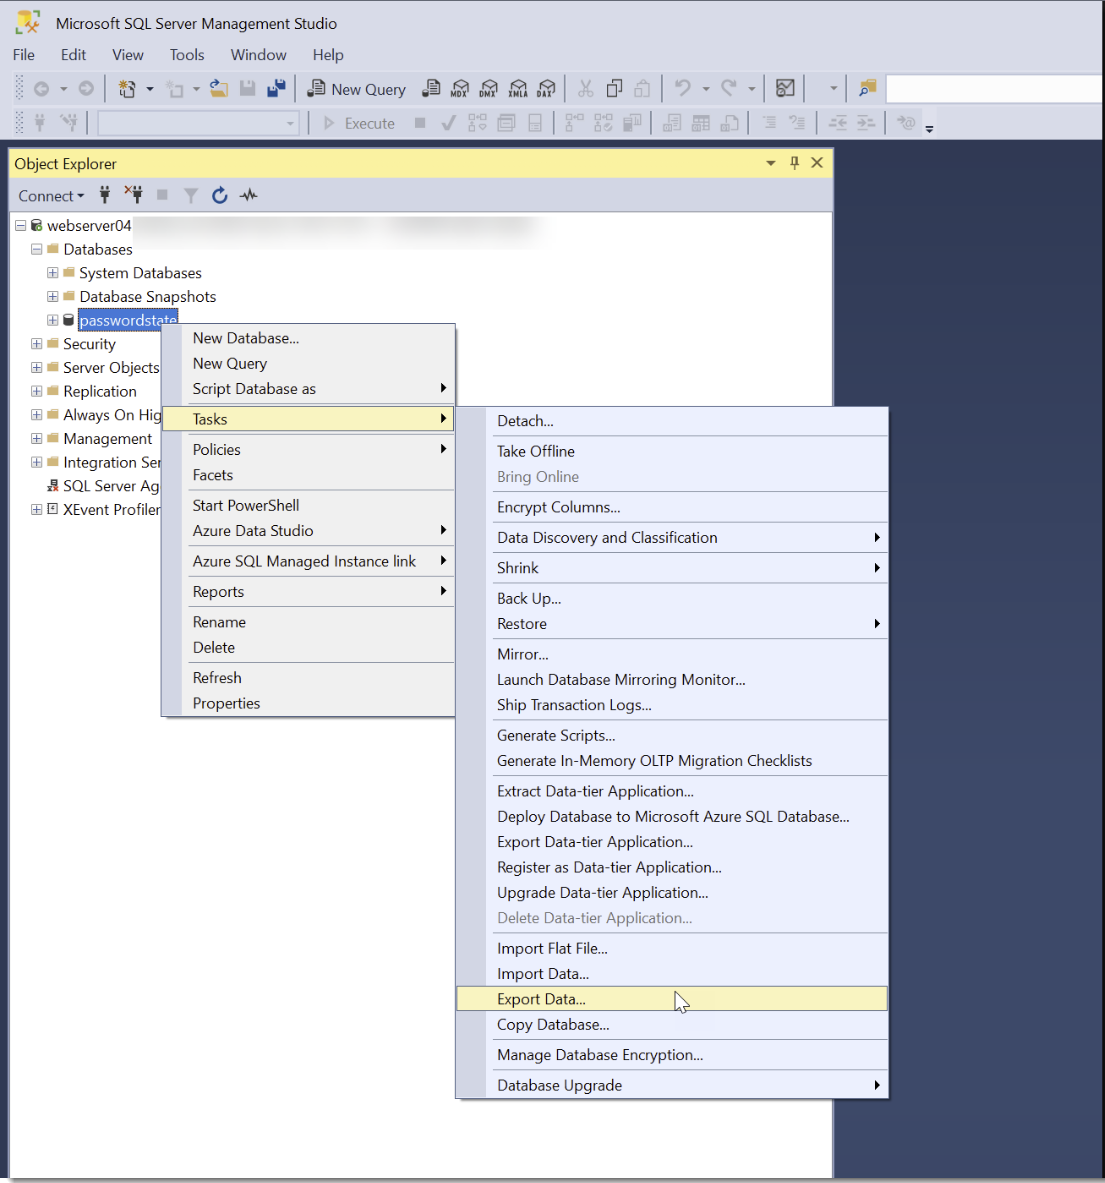Open Object Explorer window position dropdown
1105x1183 pixels.
(x=770, y=163)
